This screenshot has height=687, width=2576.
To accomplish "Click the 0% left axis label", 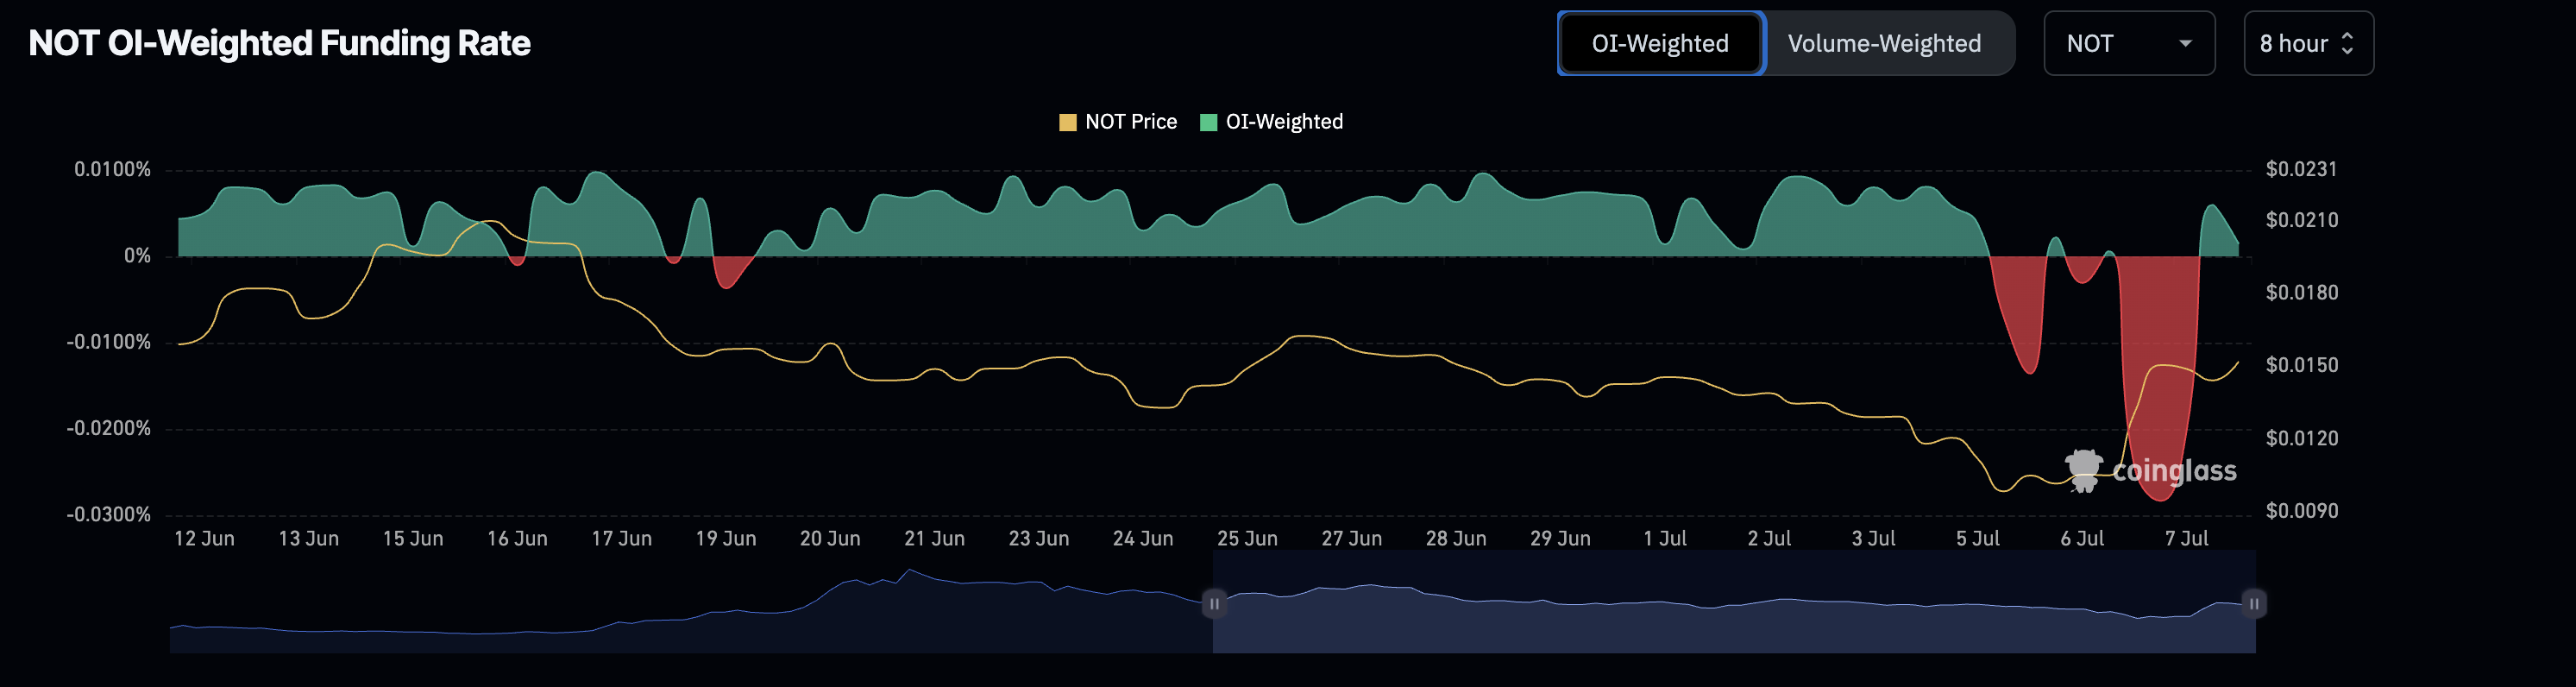I will pyautogui.click(x=137, y=256).
